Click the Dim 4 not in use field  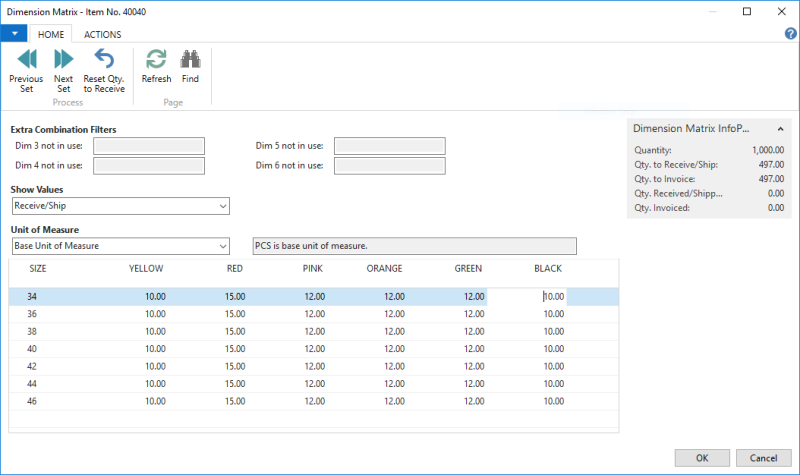149,166
